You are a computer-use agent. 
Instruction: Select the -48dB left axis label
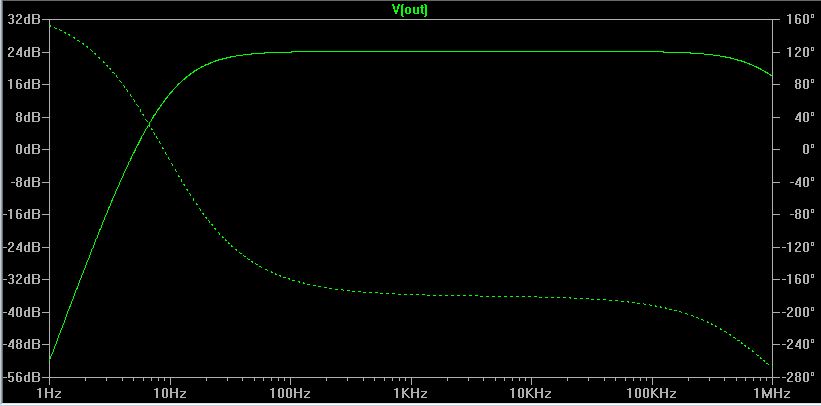coord(21,345)
